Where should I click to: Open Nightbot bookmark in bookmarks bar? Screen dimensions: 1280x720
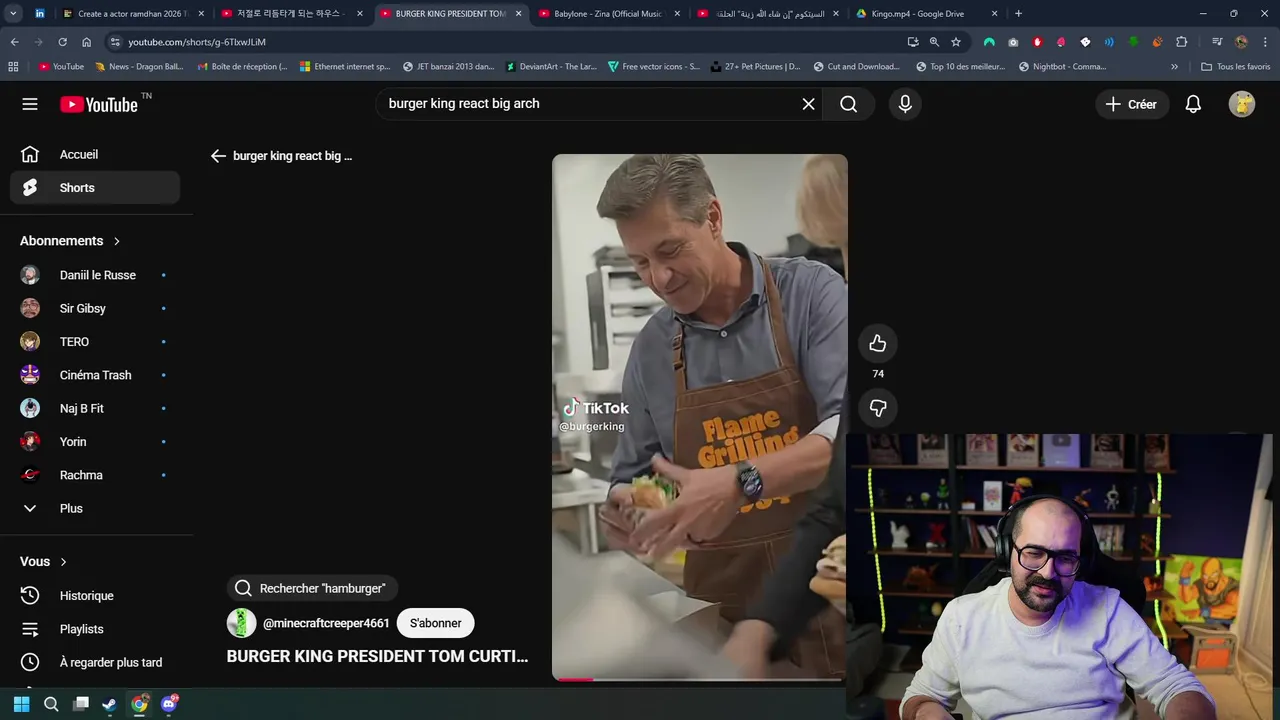[x=1062, y=67]
